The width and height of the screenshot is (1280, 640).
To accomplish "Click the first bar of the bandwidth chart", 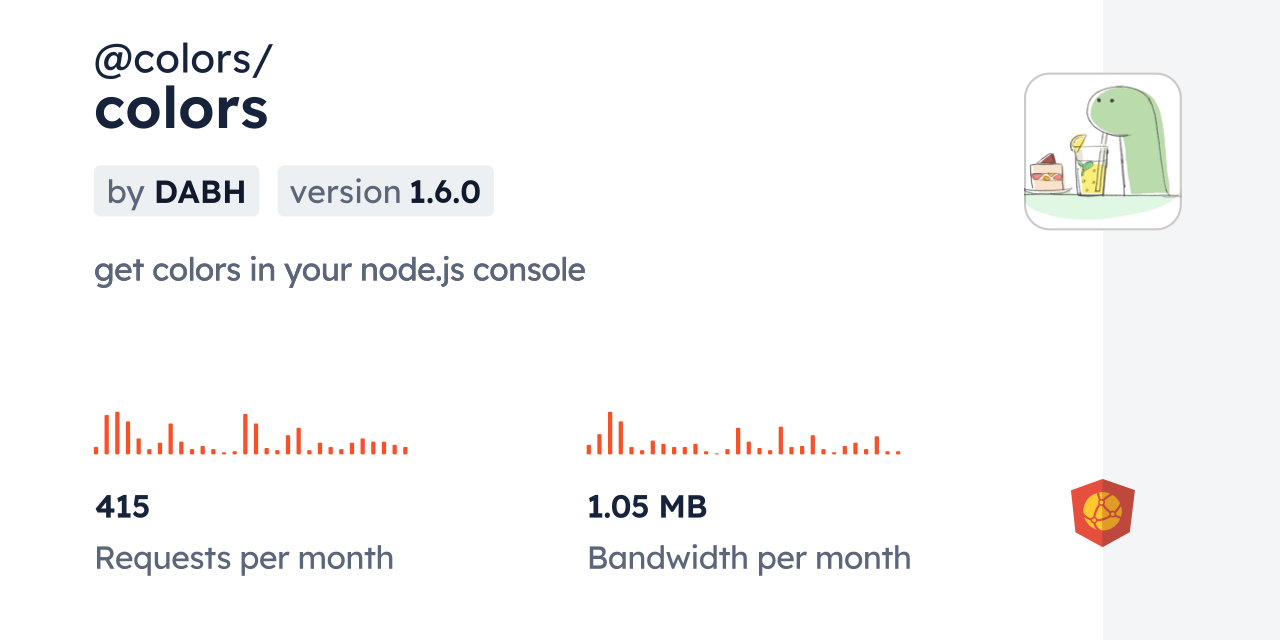I will click(589, 450).
